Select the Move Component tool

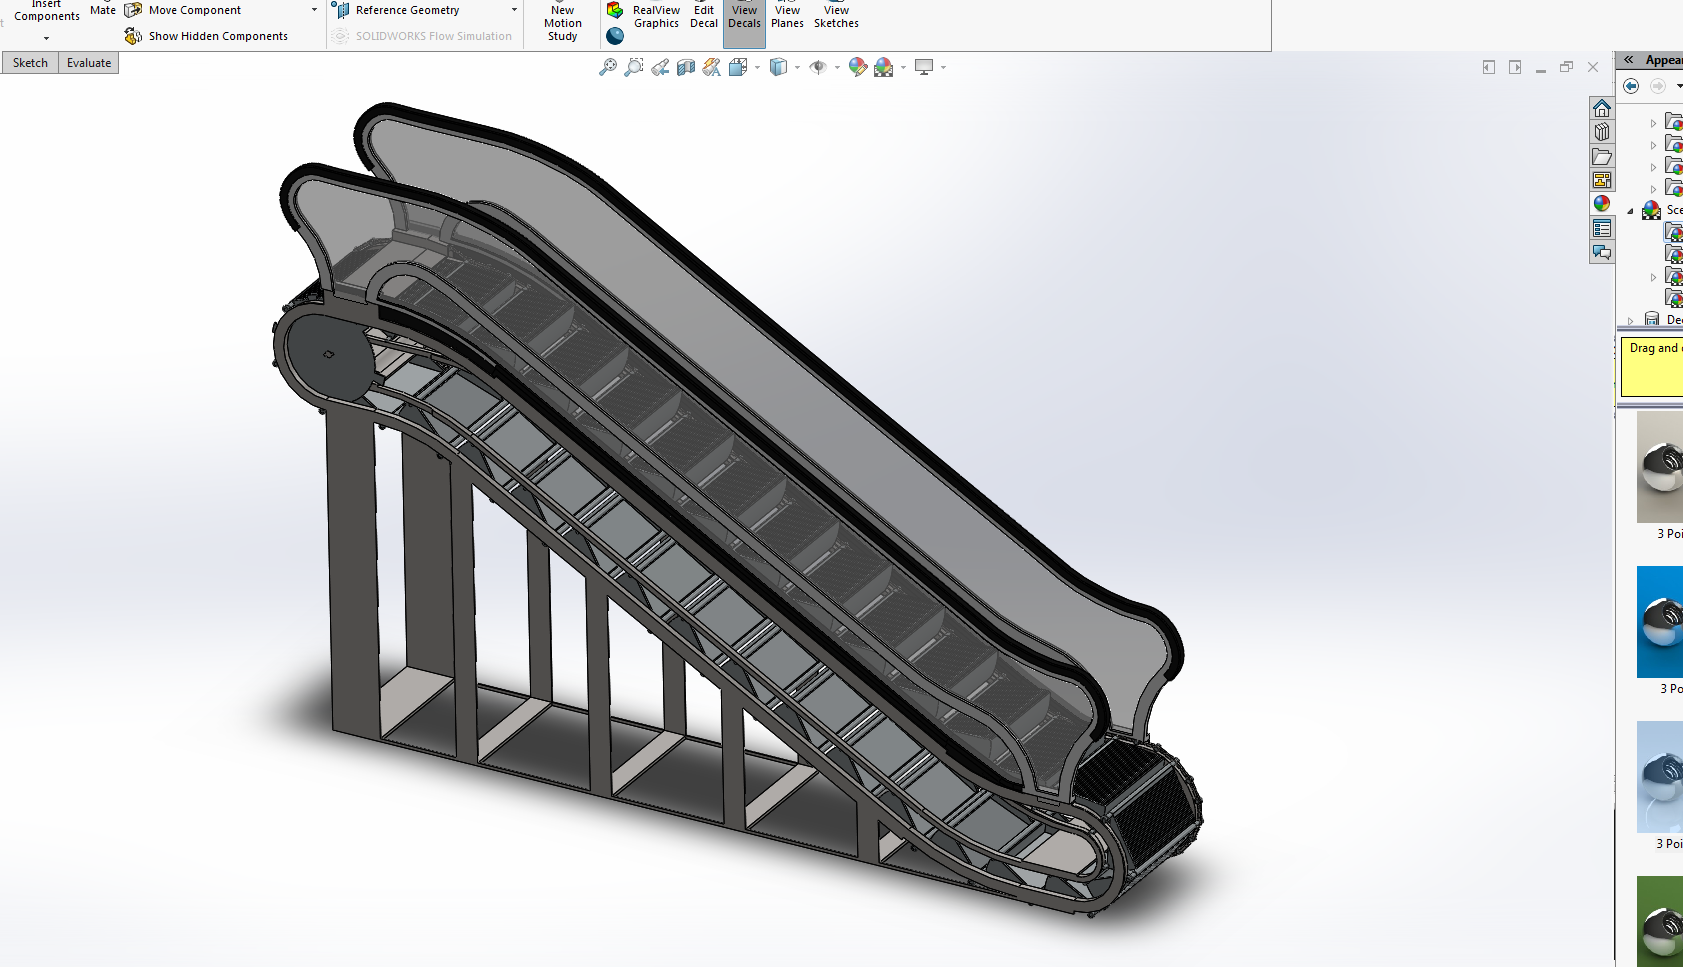183,10
